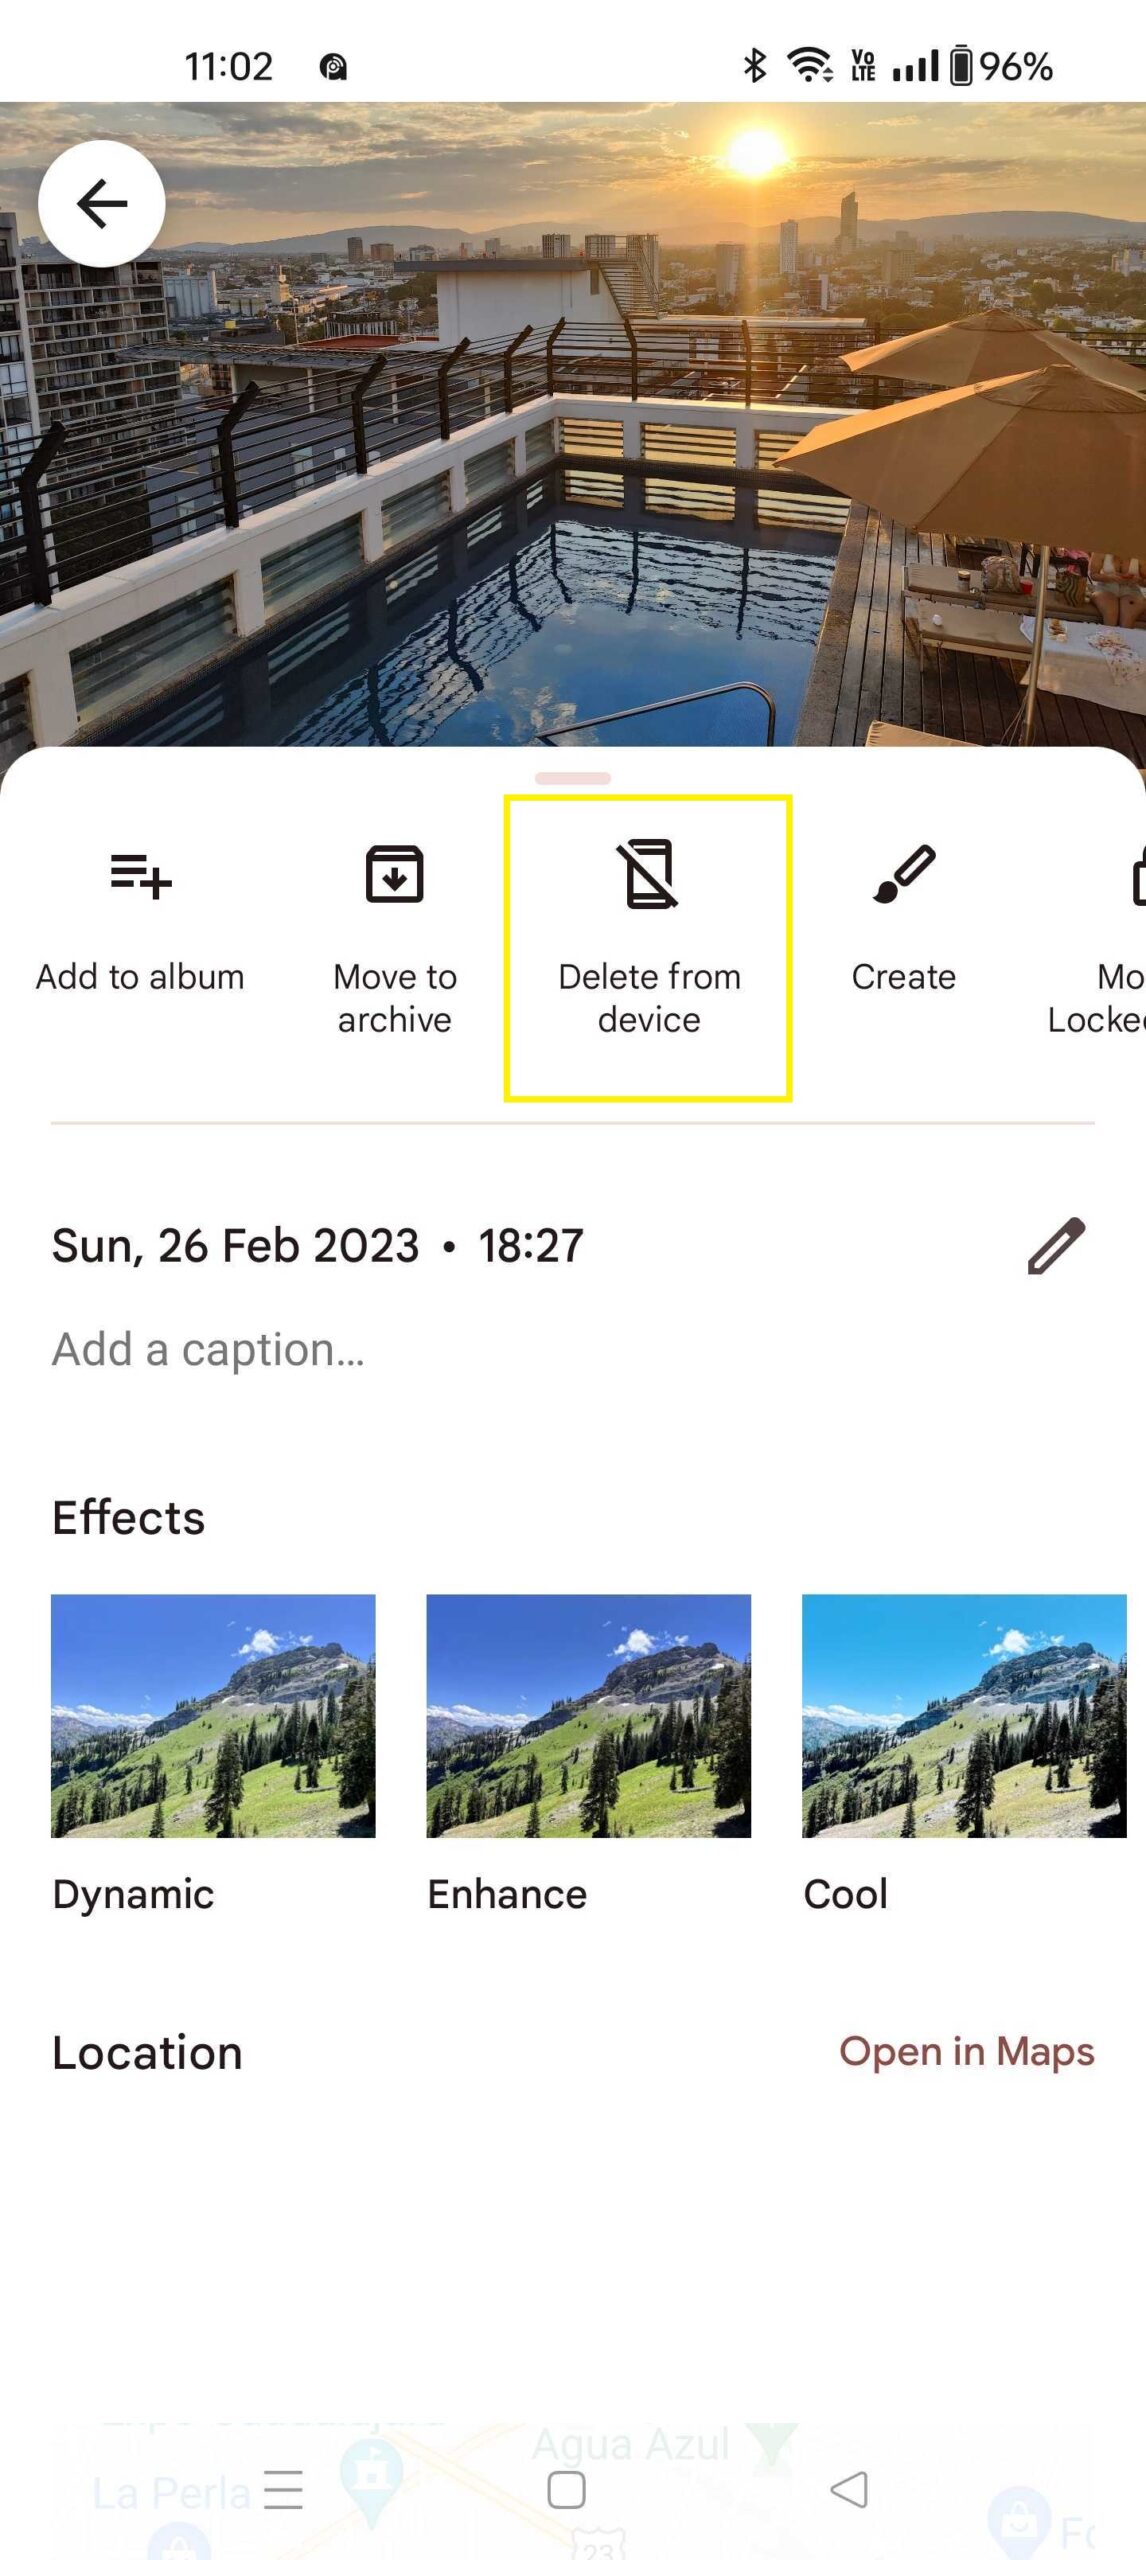Tap the Move to Locked Folder icon
This screenshot has height=2560, width=1146.
tap(1135, 877)
